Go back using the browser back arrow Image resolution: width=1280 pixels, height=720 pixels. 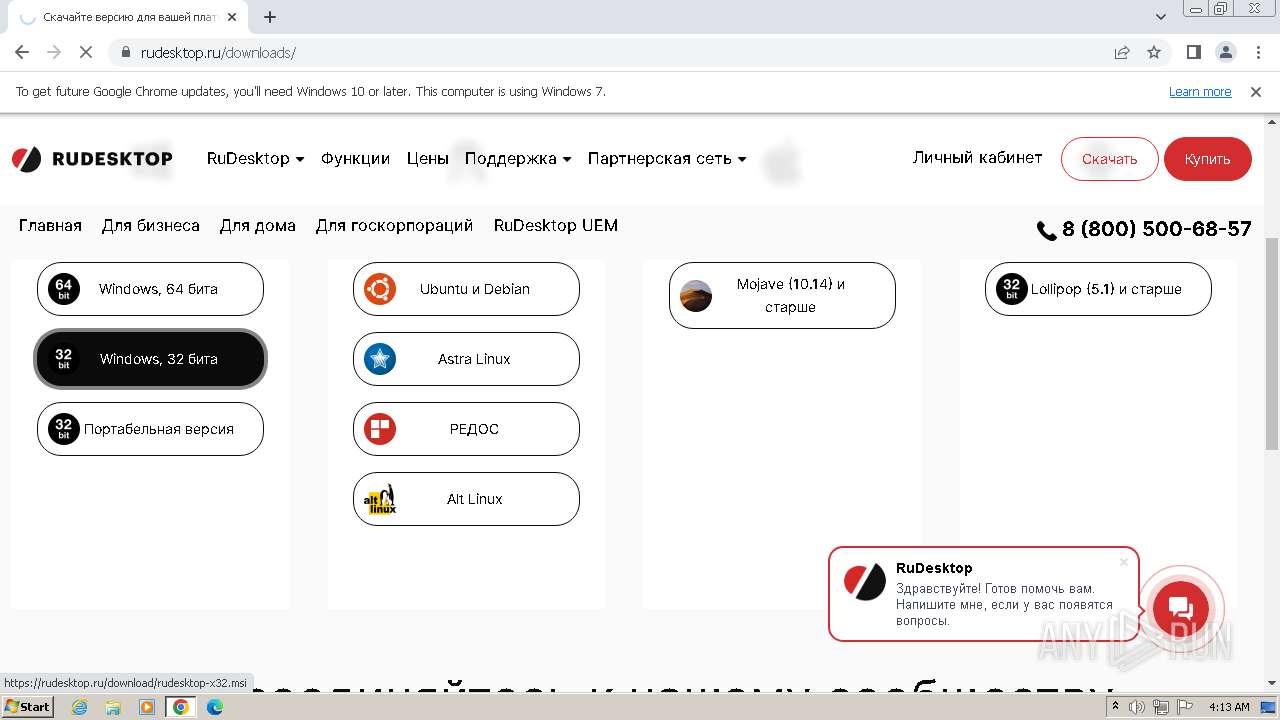tap(22, 52)
